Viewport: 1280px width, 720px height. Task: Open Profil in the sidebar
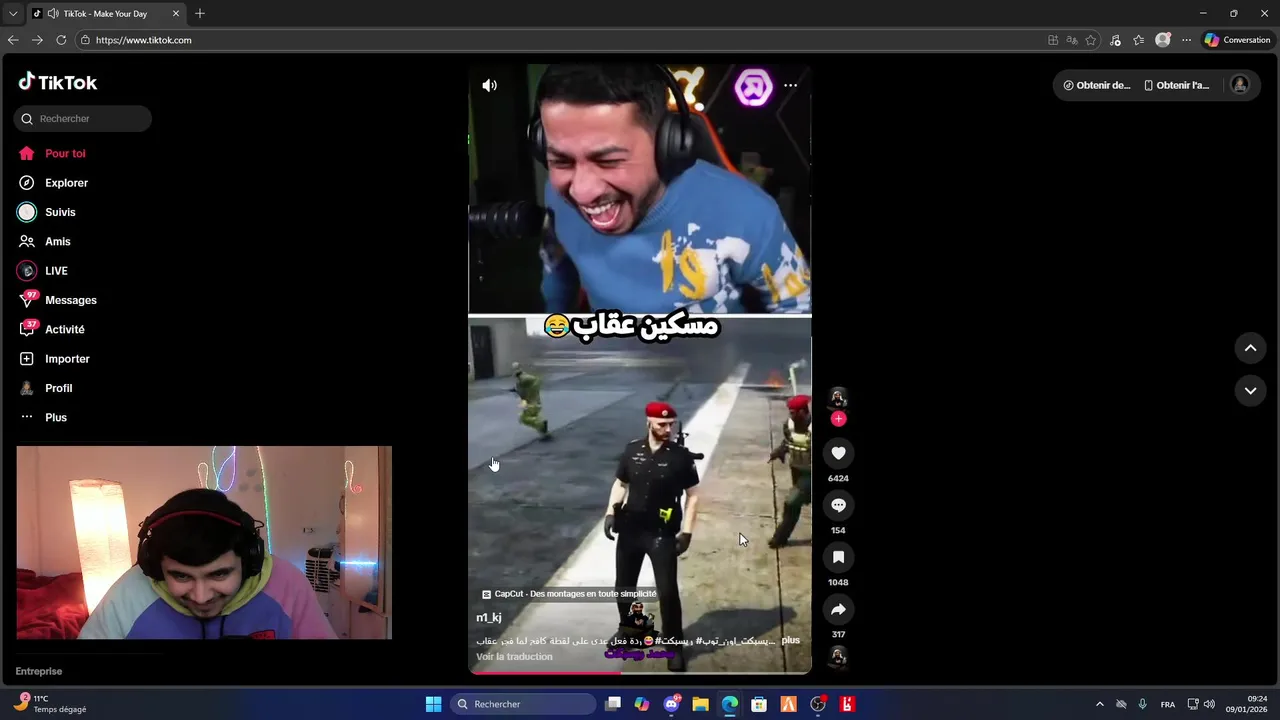point(46,388)
